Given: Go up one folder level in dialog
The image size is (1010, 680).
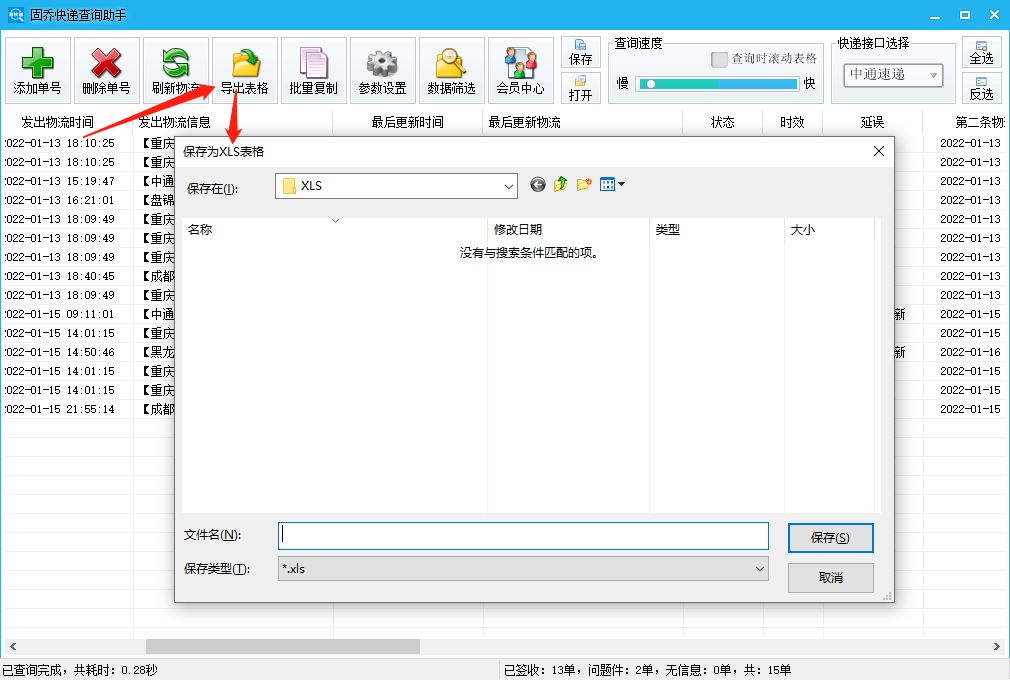Looking at the screenshot, I should point(560,185).
